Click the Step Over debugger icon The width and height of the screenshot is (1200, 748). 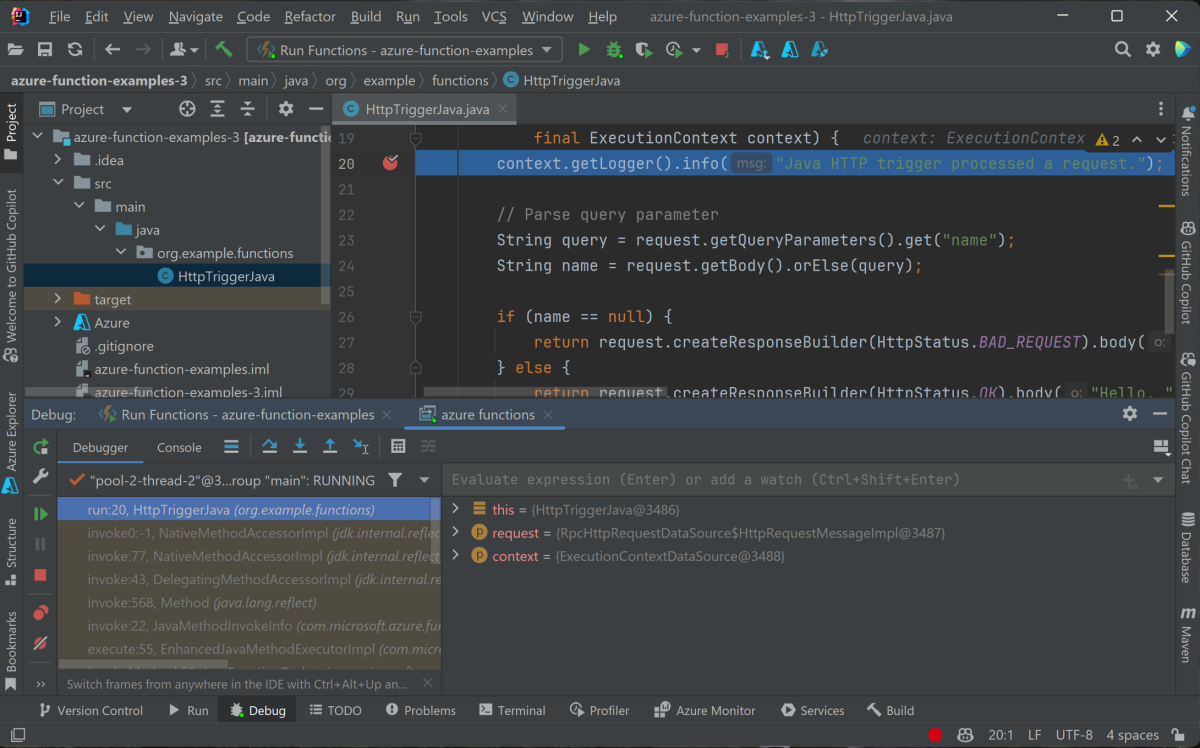270,447
